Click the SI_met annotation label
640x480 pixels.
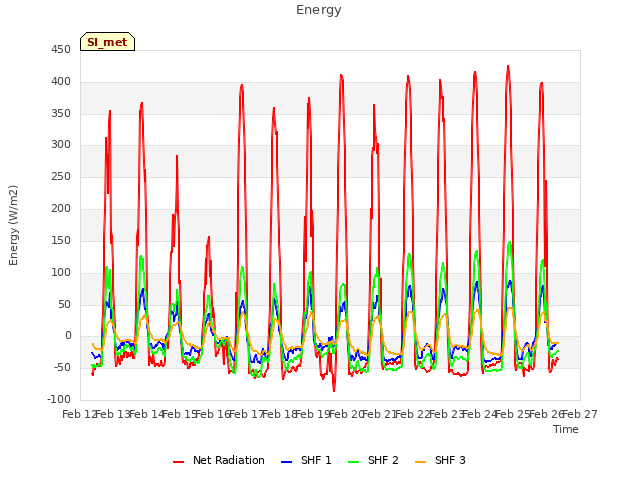pyautogui.click(x=107, y=42)
